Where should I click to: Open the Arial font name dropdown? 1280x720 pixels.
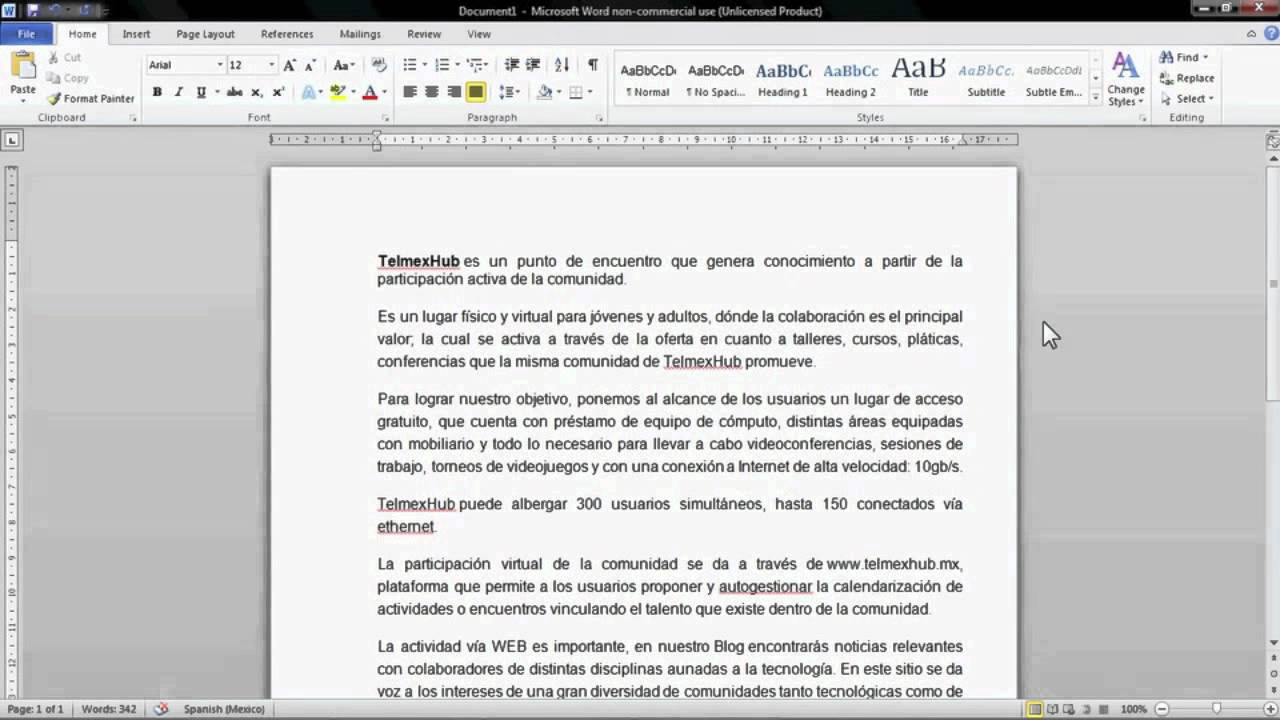pyautogui.click(x=220, y=65)
